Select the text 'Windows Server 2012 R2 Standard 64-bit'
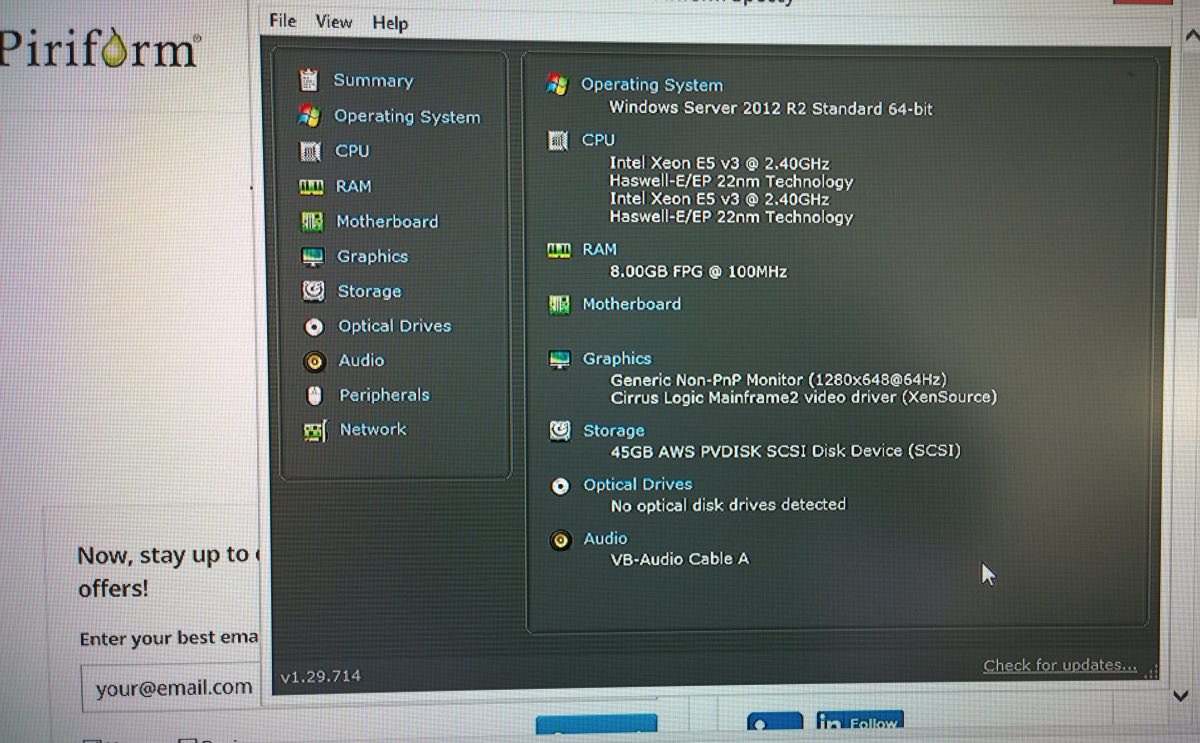The height and width of the screenshot is (743, 1200). [x=771, y=108]
